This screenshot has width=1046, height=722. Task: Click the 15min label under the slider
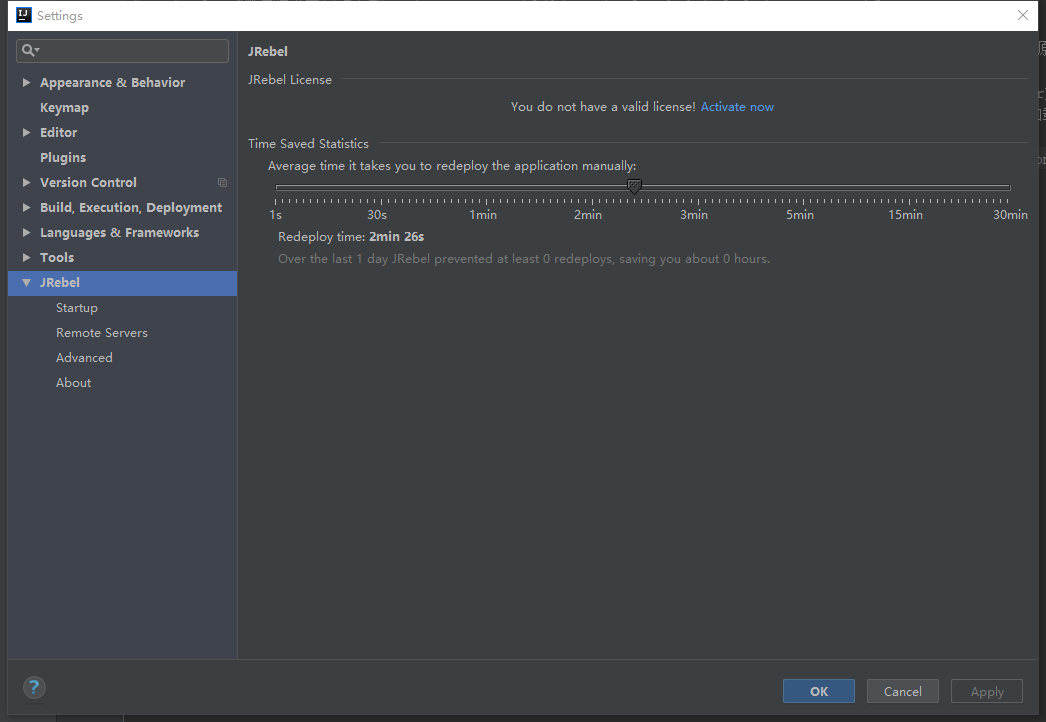905,215
